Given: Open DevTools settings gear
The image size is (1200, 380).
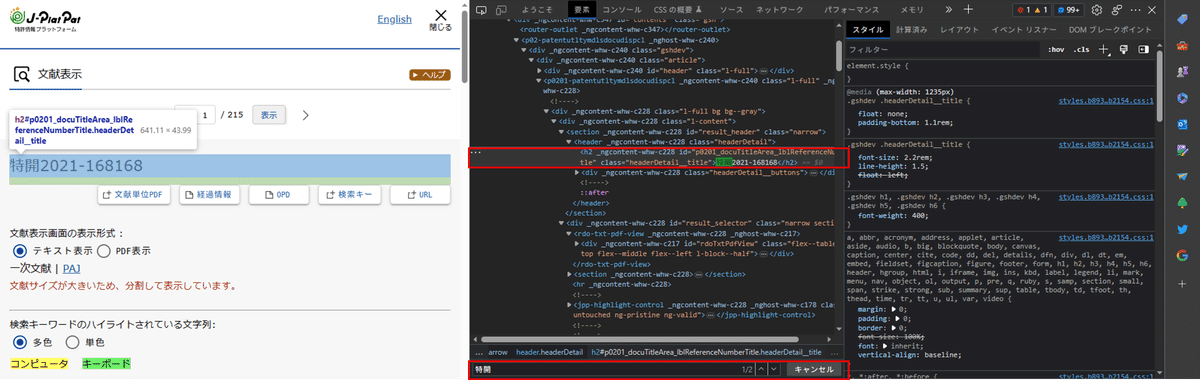Looking at the screenshot, I should (x=1098, y=9).
